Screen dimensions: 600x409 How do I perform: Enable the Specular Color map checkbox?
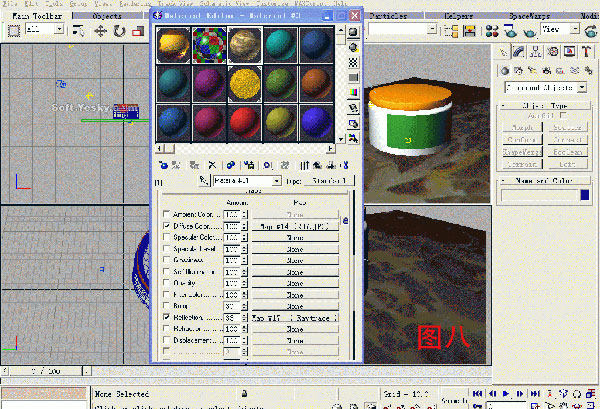coord(166,237)
